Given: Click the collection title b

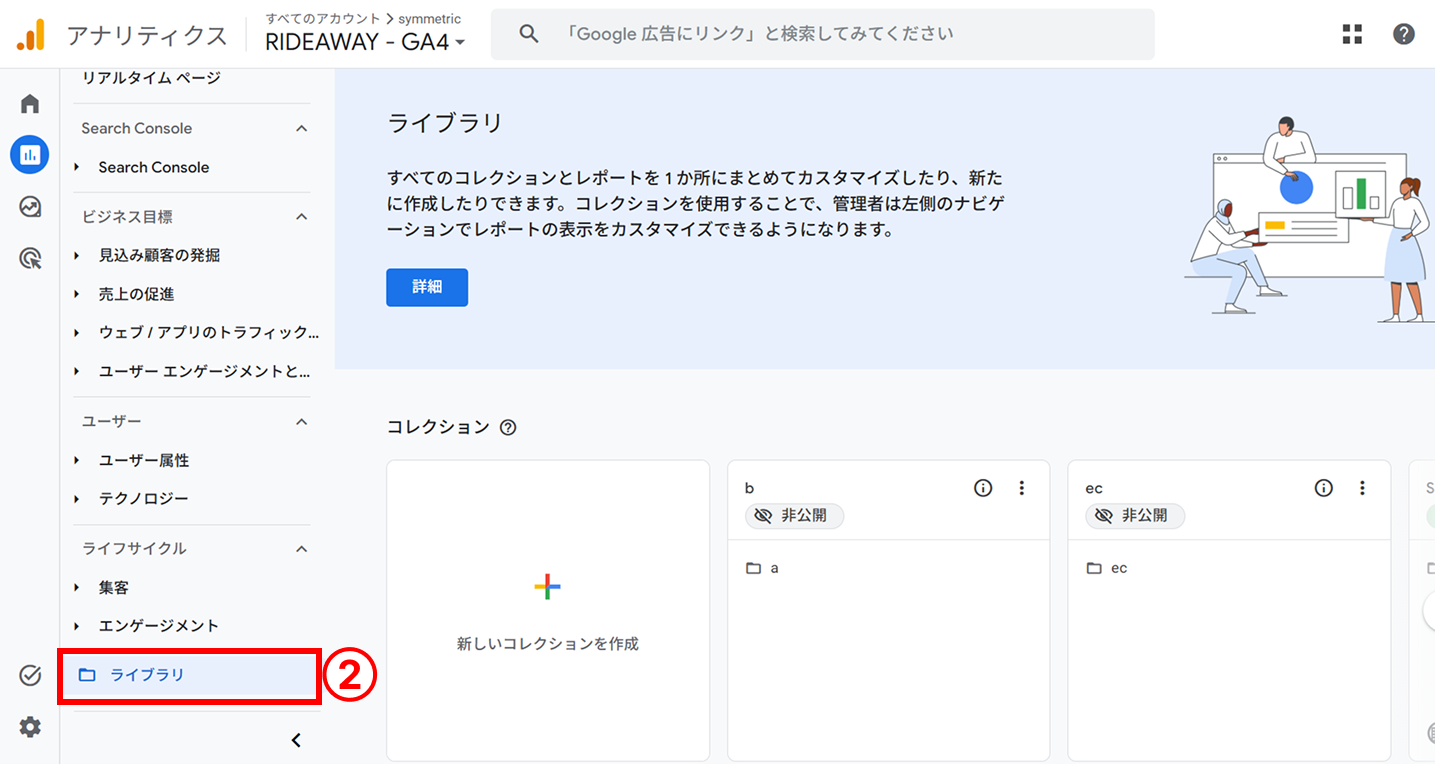Looking at the screenshot, I should coord(750,488).
